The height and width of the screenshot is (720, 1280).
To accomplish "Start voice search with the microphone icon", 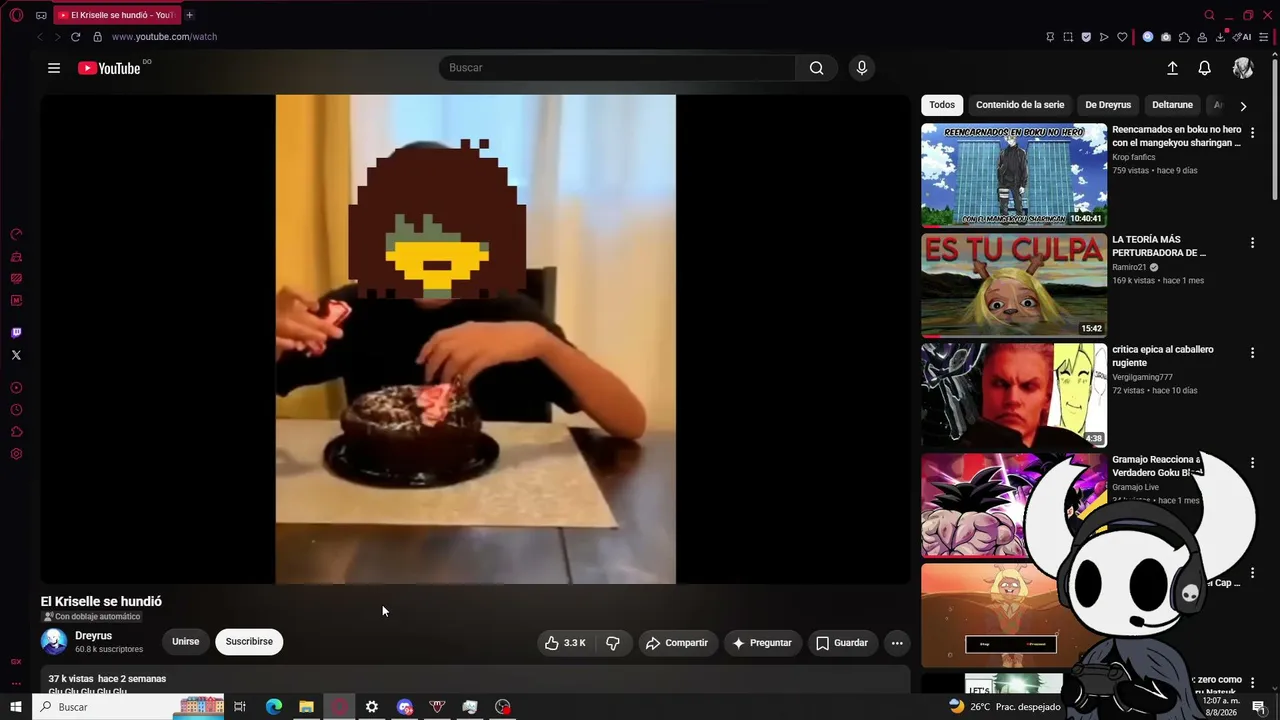I will tap(862, 68).
